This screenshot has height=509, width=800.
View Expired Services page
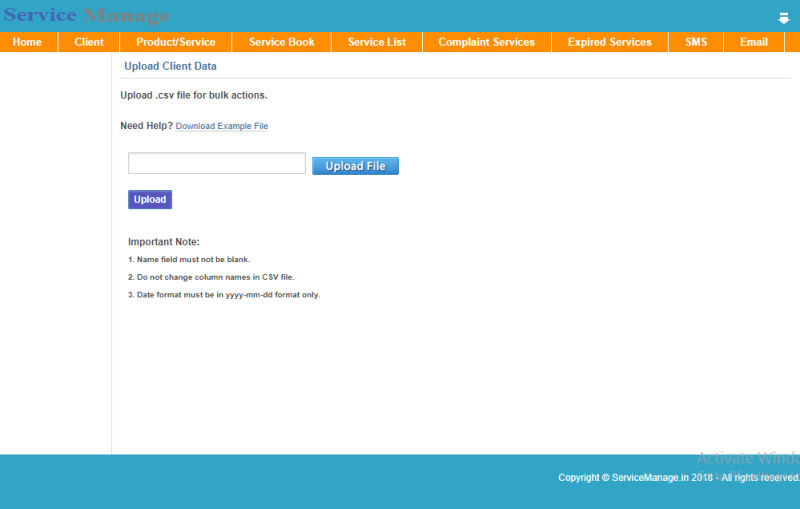tap(609, 42)
